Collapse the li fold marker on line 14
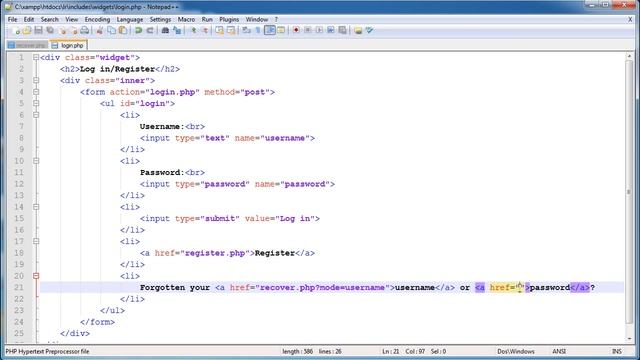 click(x=36, y=207)
